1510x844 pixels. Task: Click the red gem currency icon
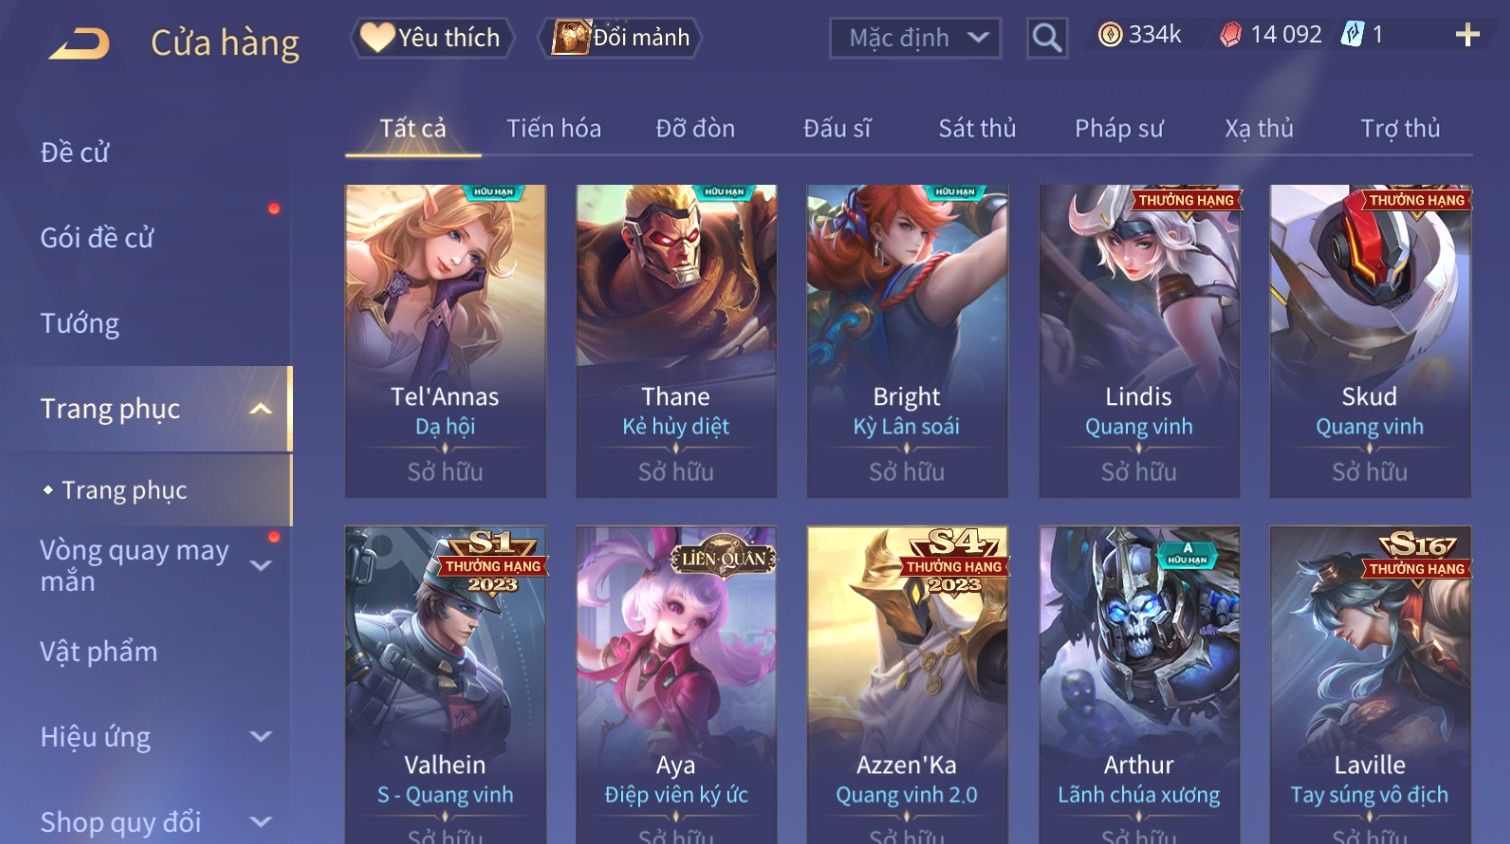click(1231, 35)
